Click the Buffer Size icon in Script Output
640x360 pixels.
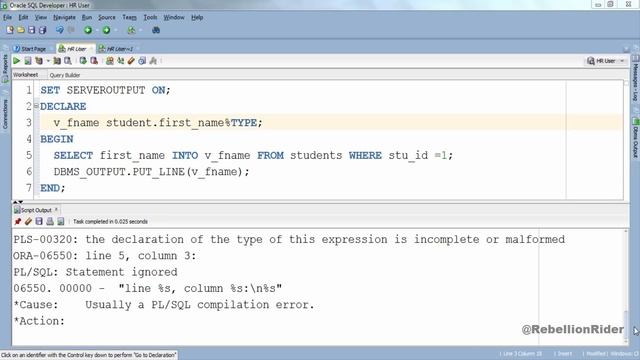(61, 221)
